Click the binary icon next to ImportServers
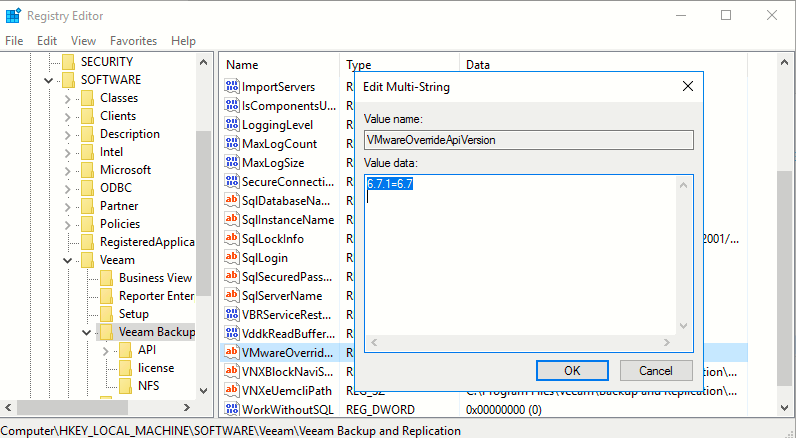The image size is (796, 438). (231, 86)
